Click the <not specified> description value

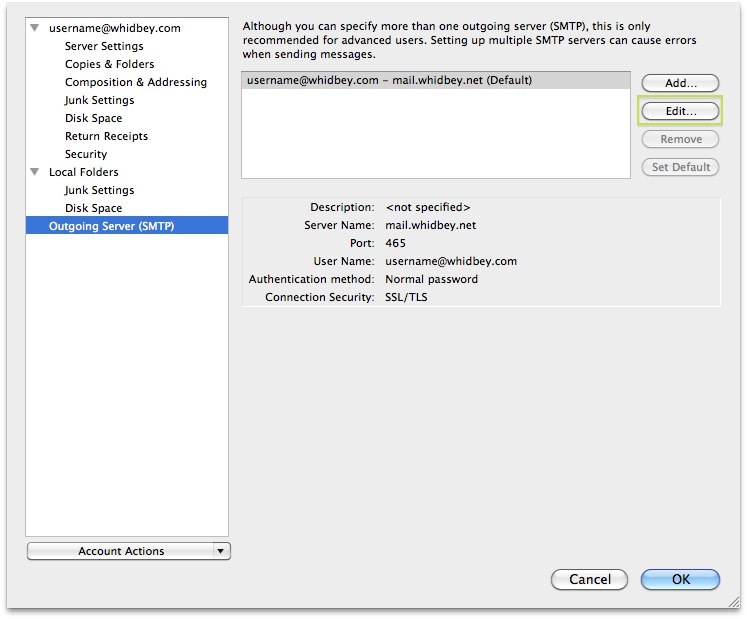click(428, 207)
